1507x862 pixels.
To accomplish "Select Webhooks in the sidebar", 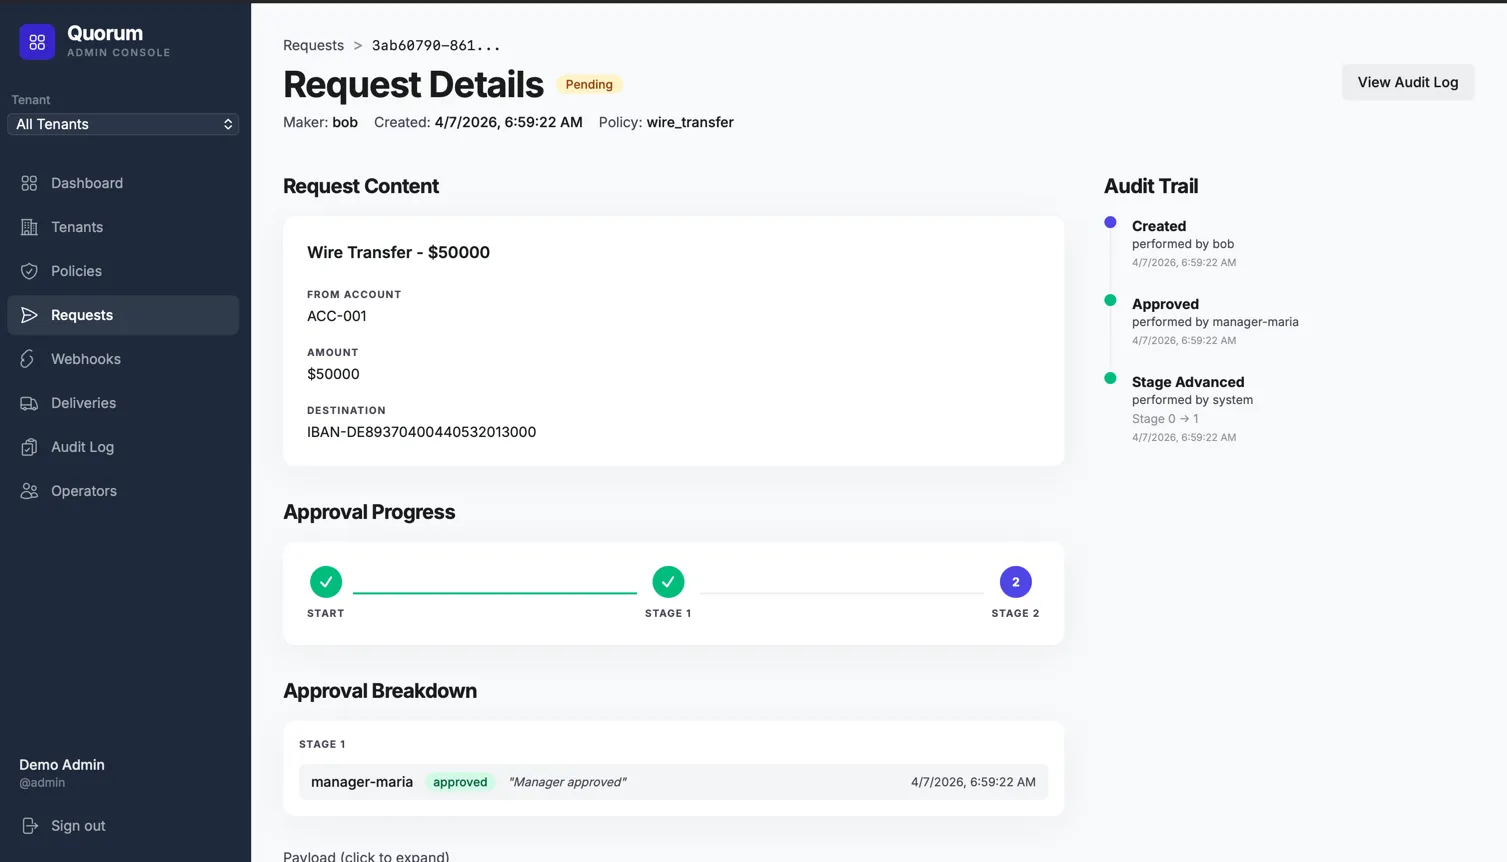I will click(123, 359).
